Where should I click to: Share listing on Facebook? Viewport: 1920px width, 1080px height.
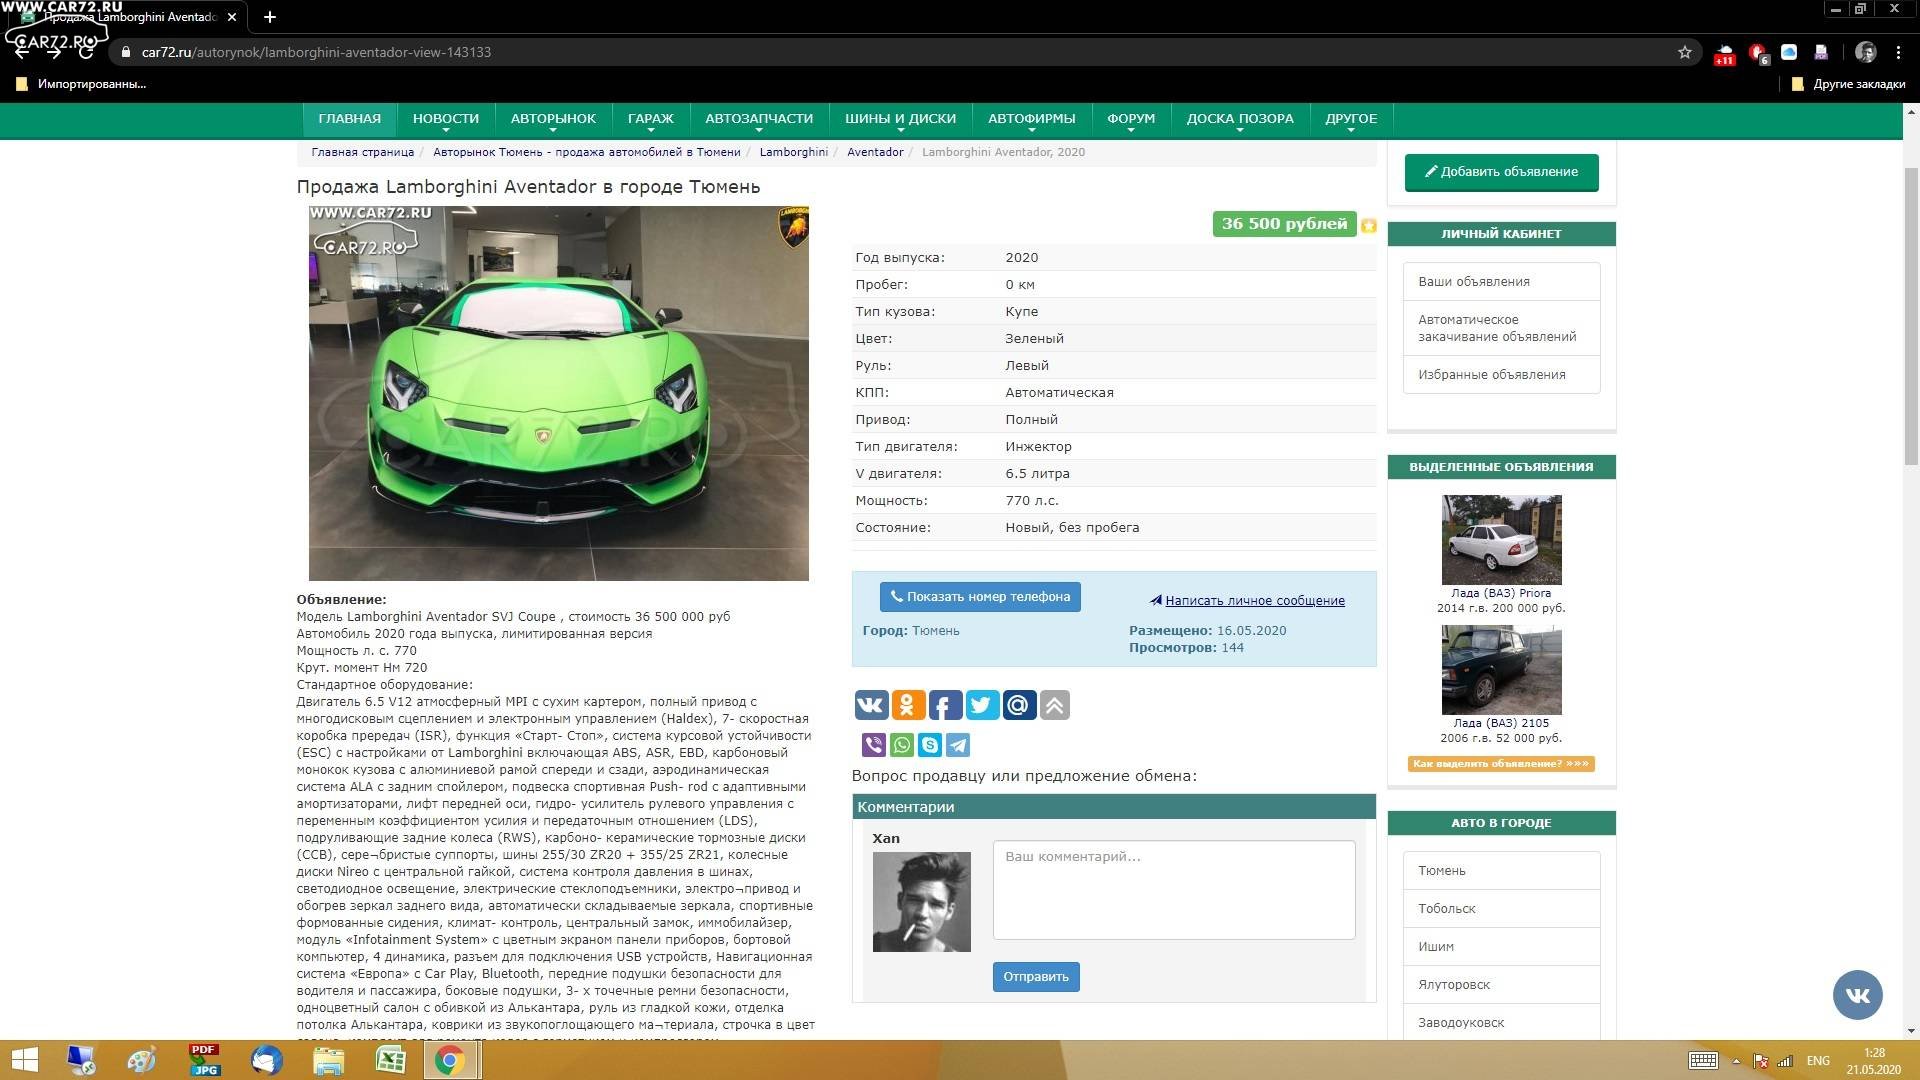tap(945, 705)
